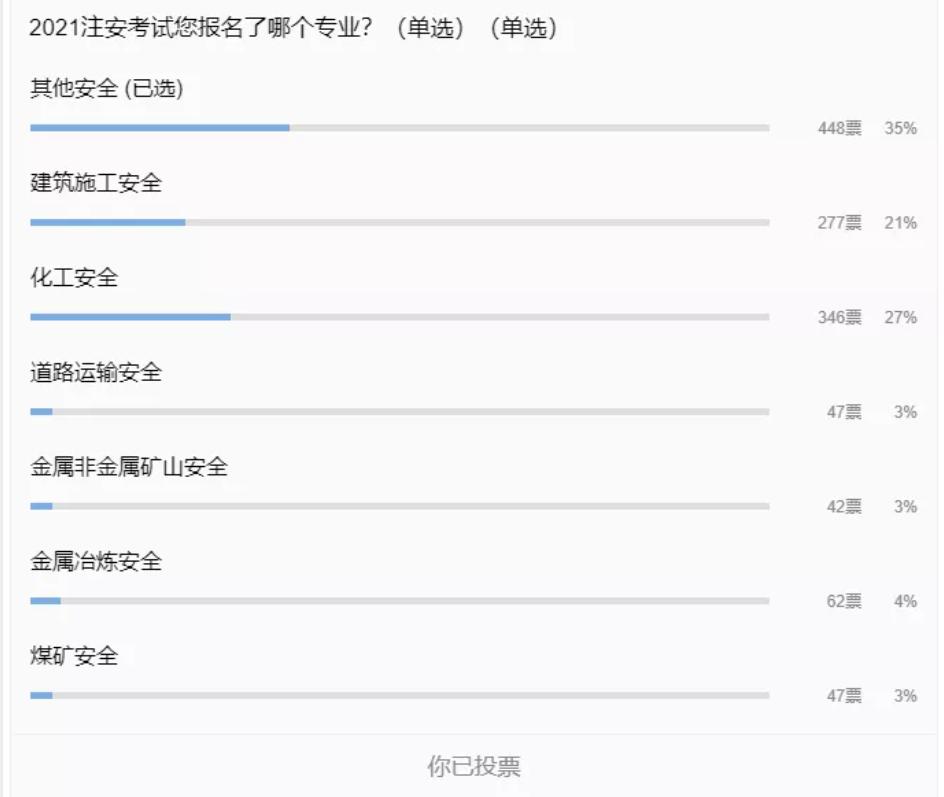The width and height of the screenshot is (944, 797).
Task: Click the 化工安全 progress bar
Action: click(x=399, y=317)
